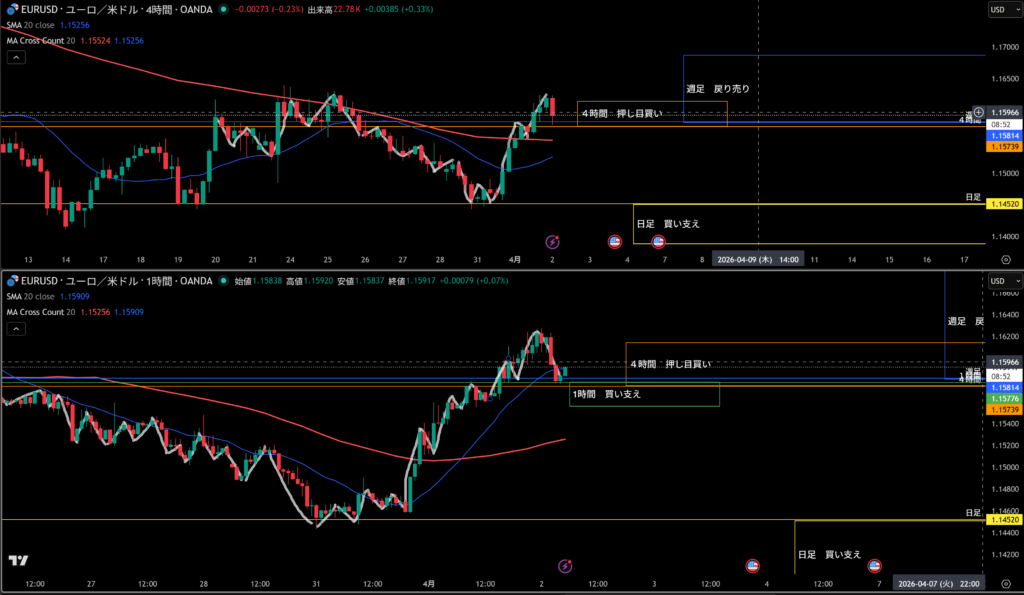The image size is (1024, 595).
Task: Select the 1時間 買い支え green rectangle
Action: (644, 395)
